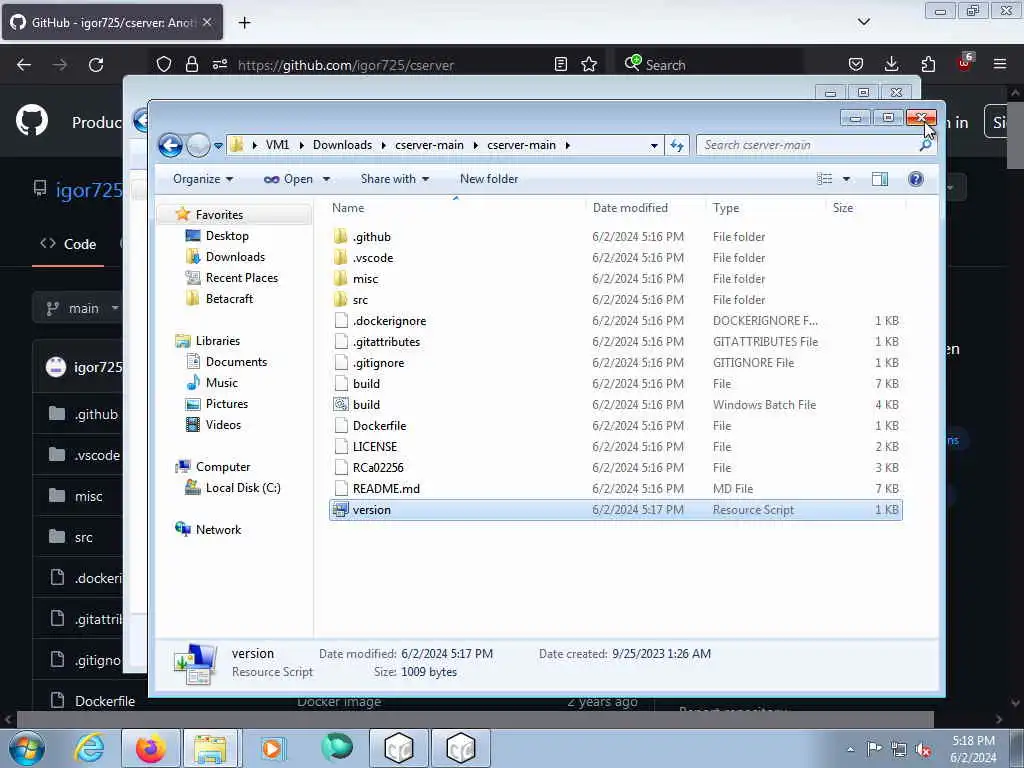Click the refresh button beside address bar

pos(677,146)
